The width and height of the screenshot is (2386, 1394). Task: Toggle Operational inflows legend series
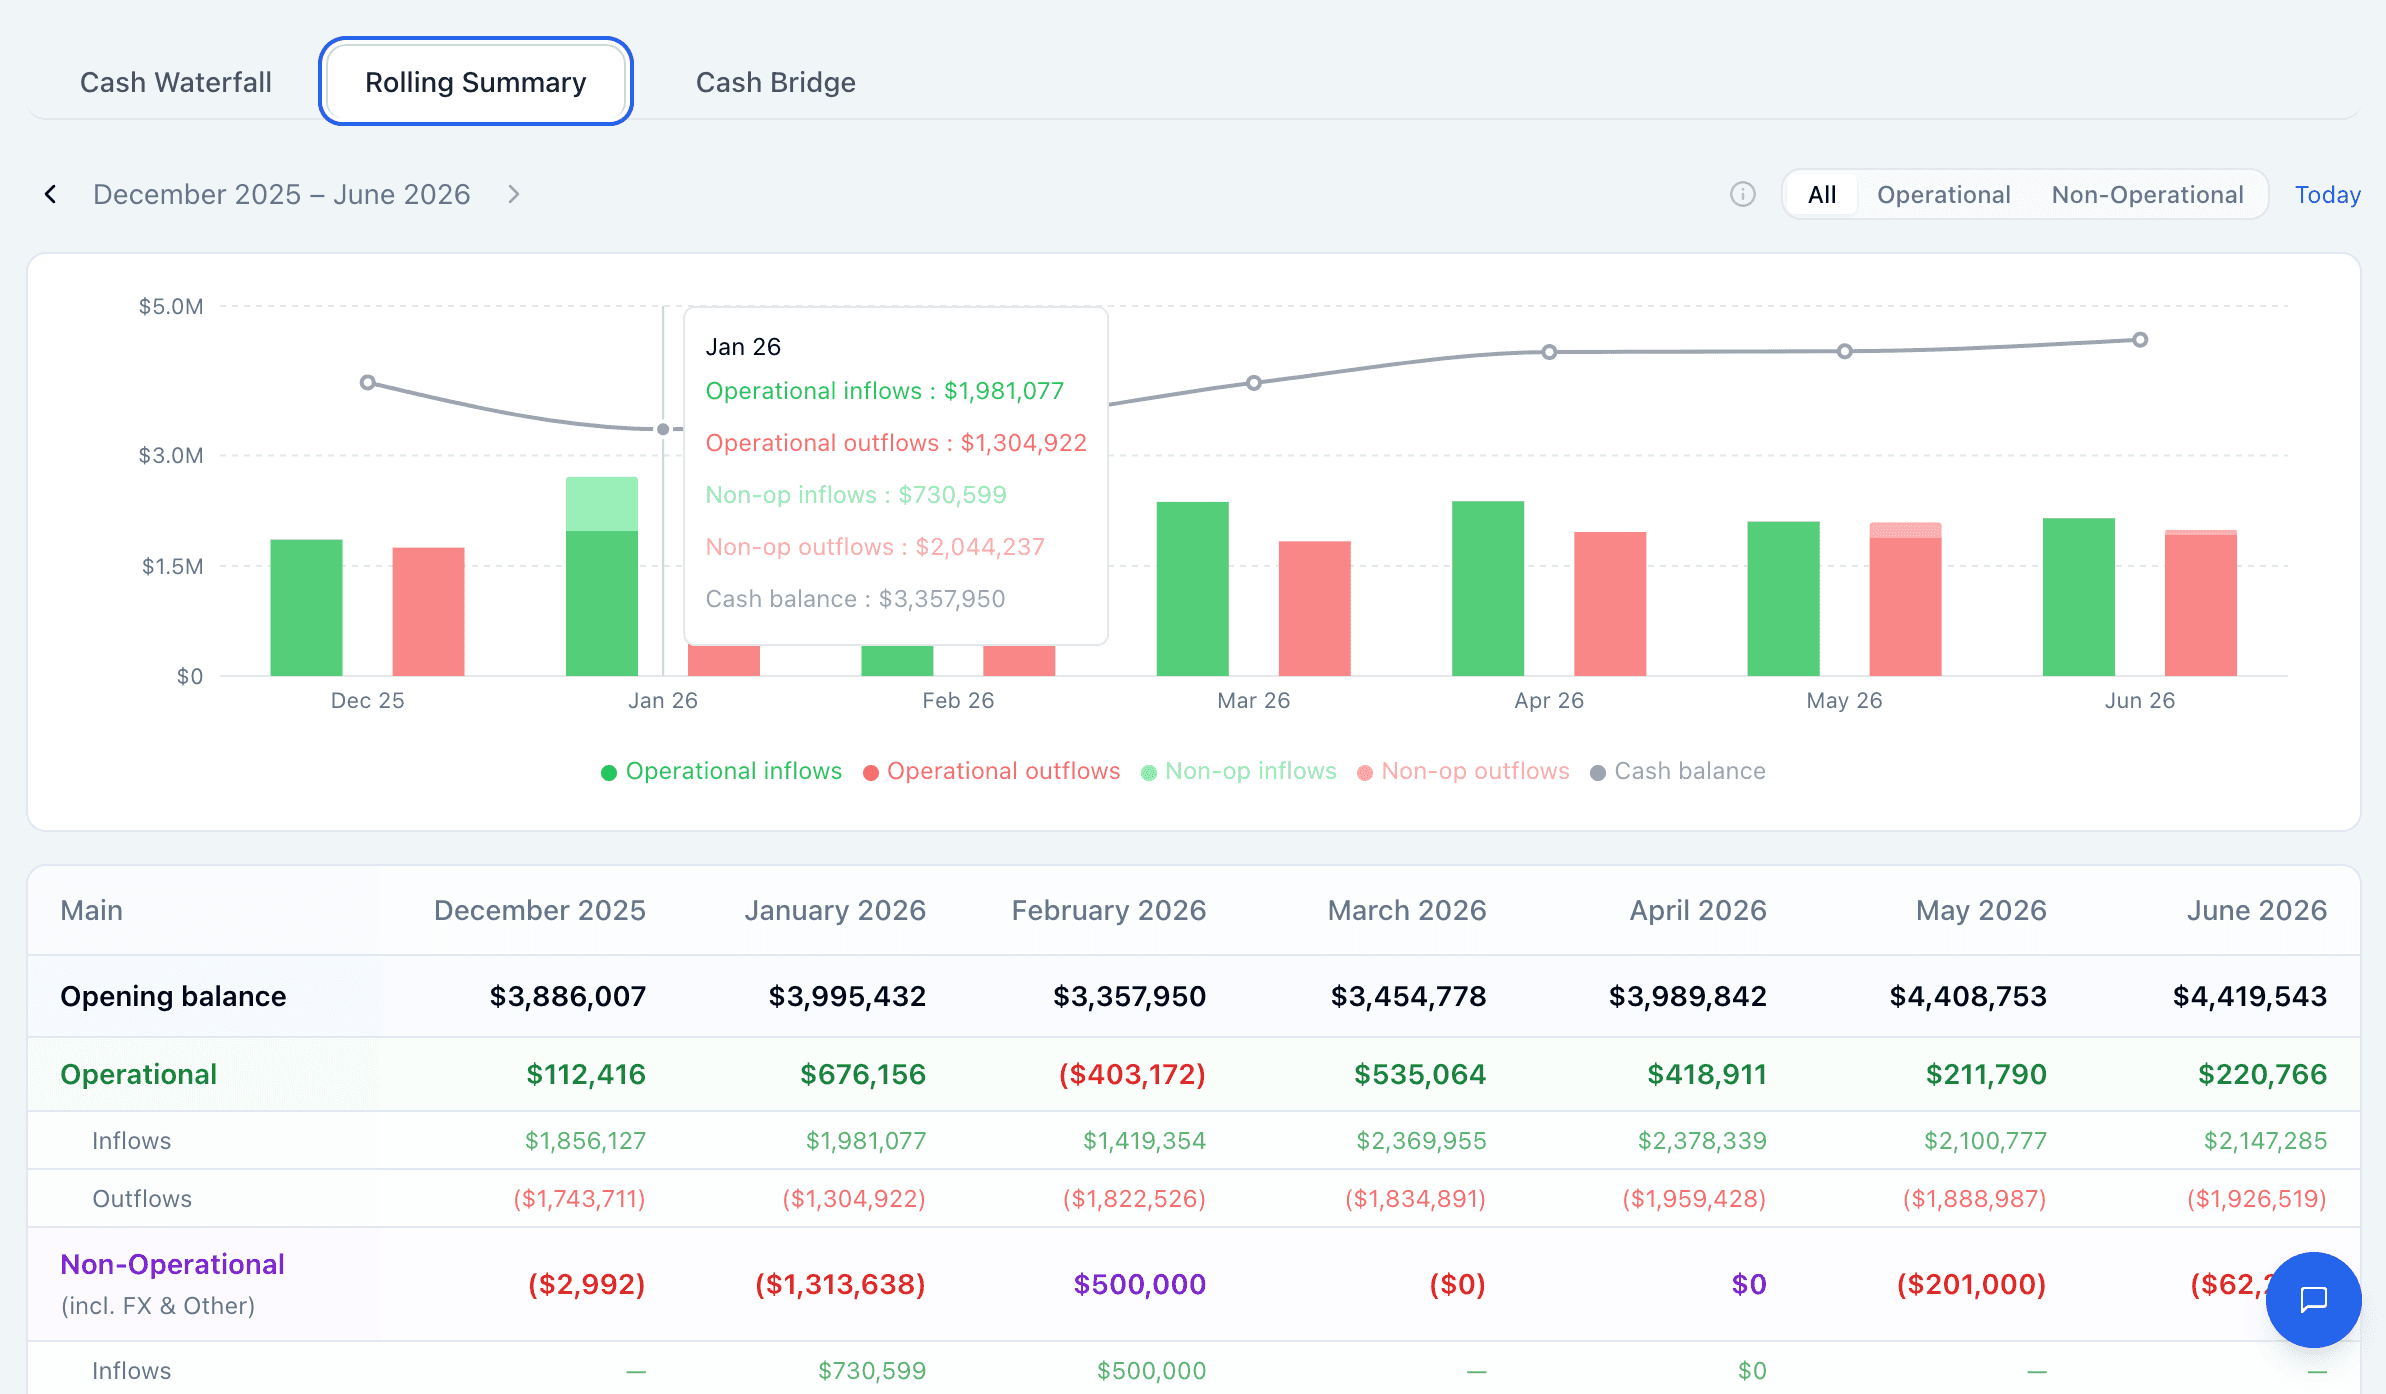coord(722,771)
